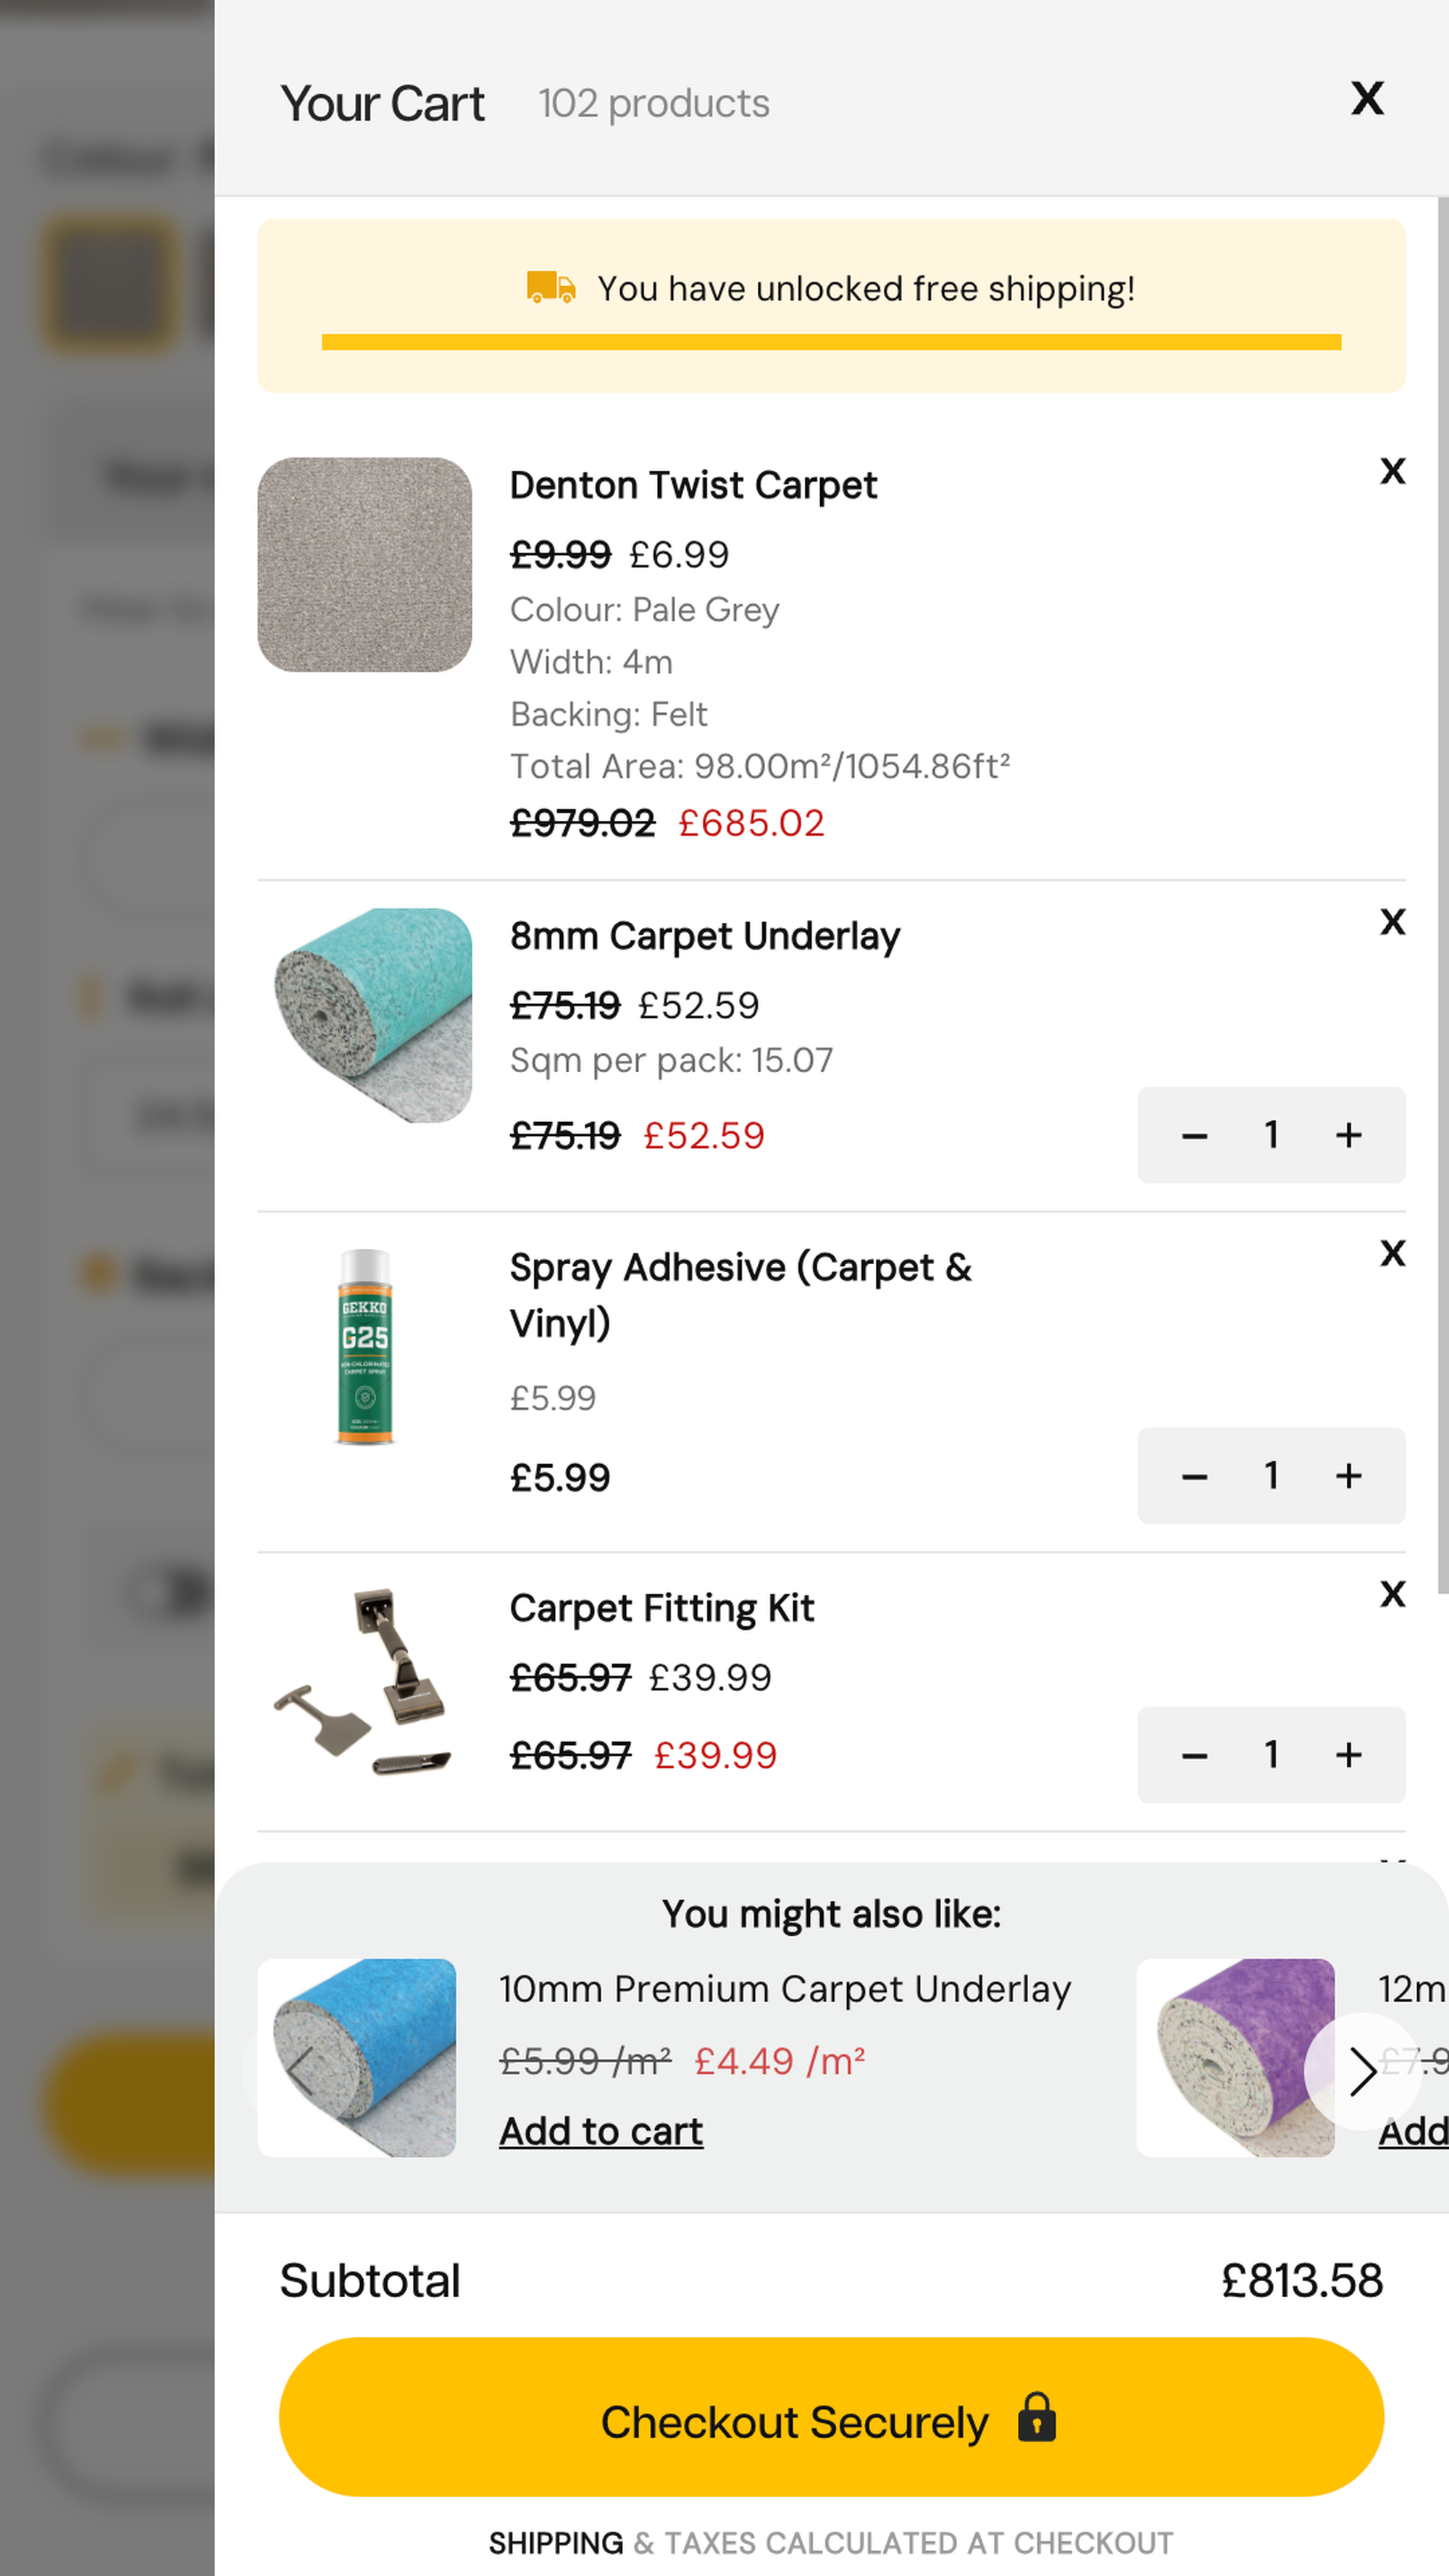1449x2576 pixels.
Task: Decrease 8mm Carpet Underlay quantity
Action: 1194,1135
